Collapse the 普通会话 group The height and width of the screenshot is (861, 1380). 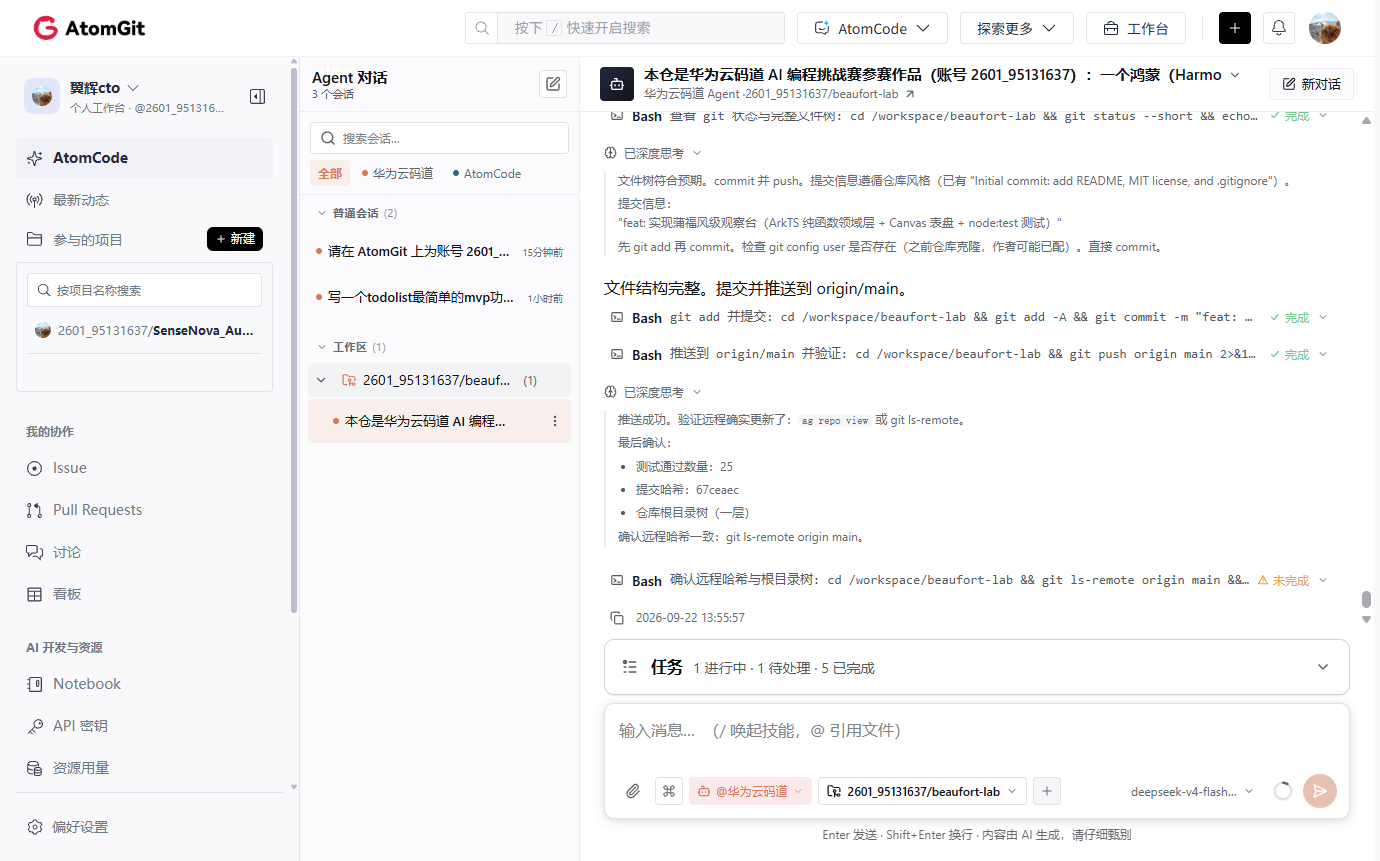pyautogui.click(x=321, y=213)
